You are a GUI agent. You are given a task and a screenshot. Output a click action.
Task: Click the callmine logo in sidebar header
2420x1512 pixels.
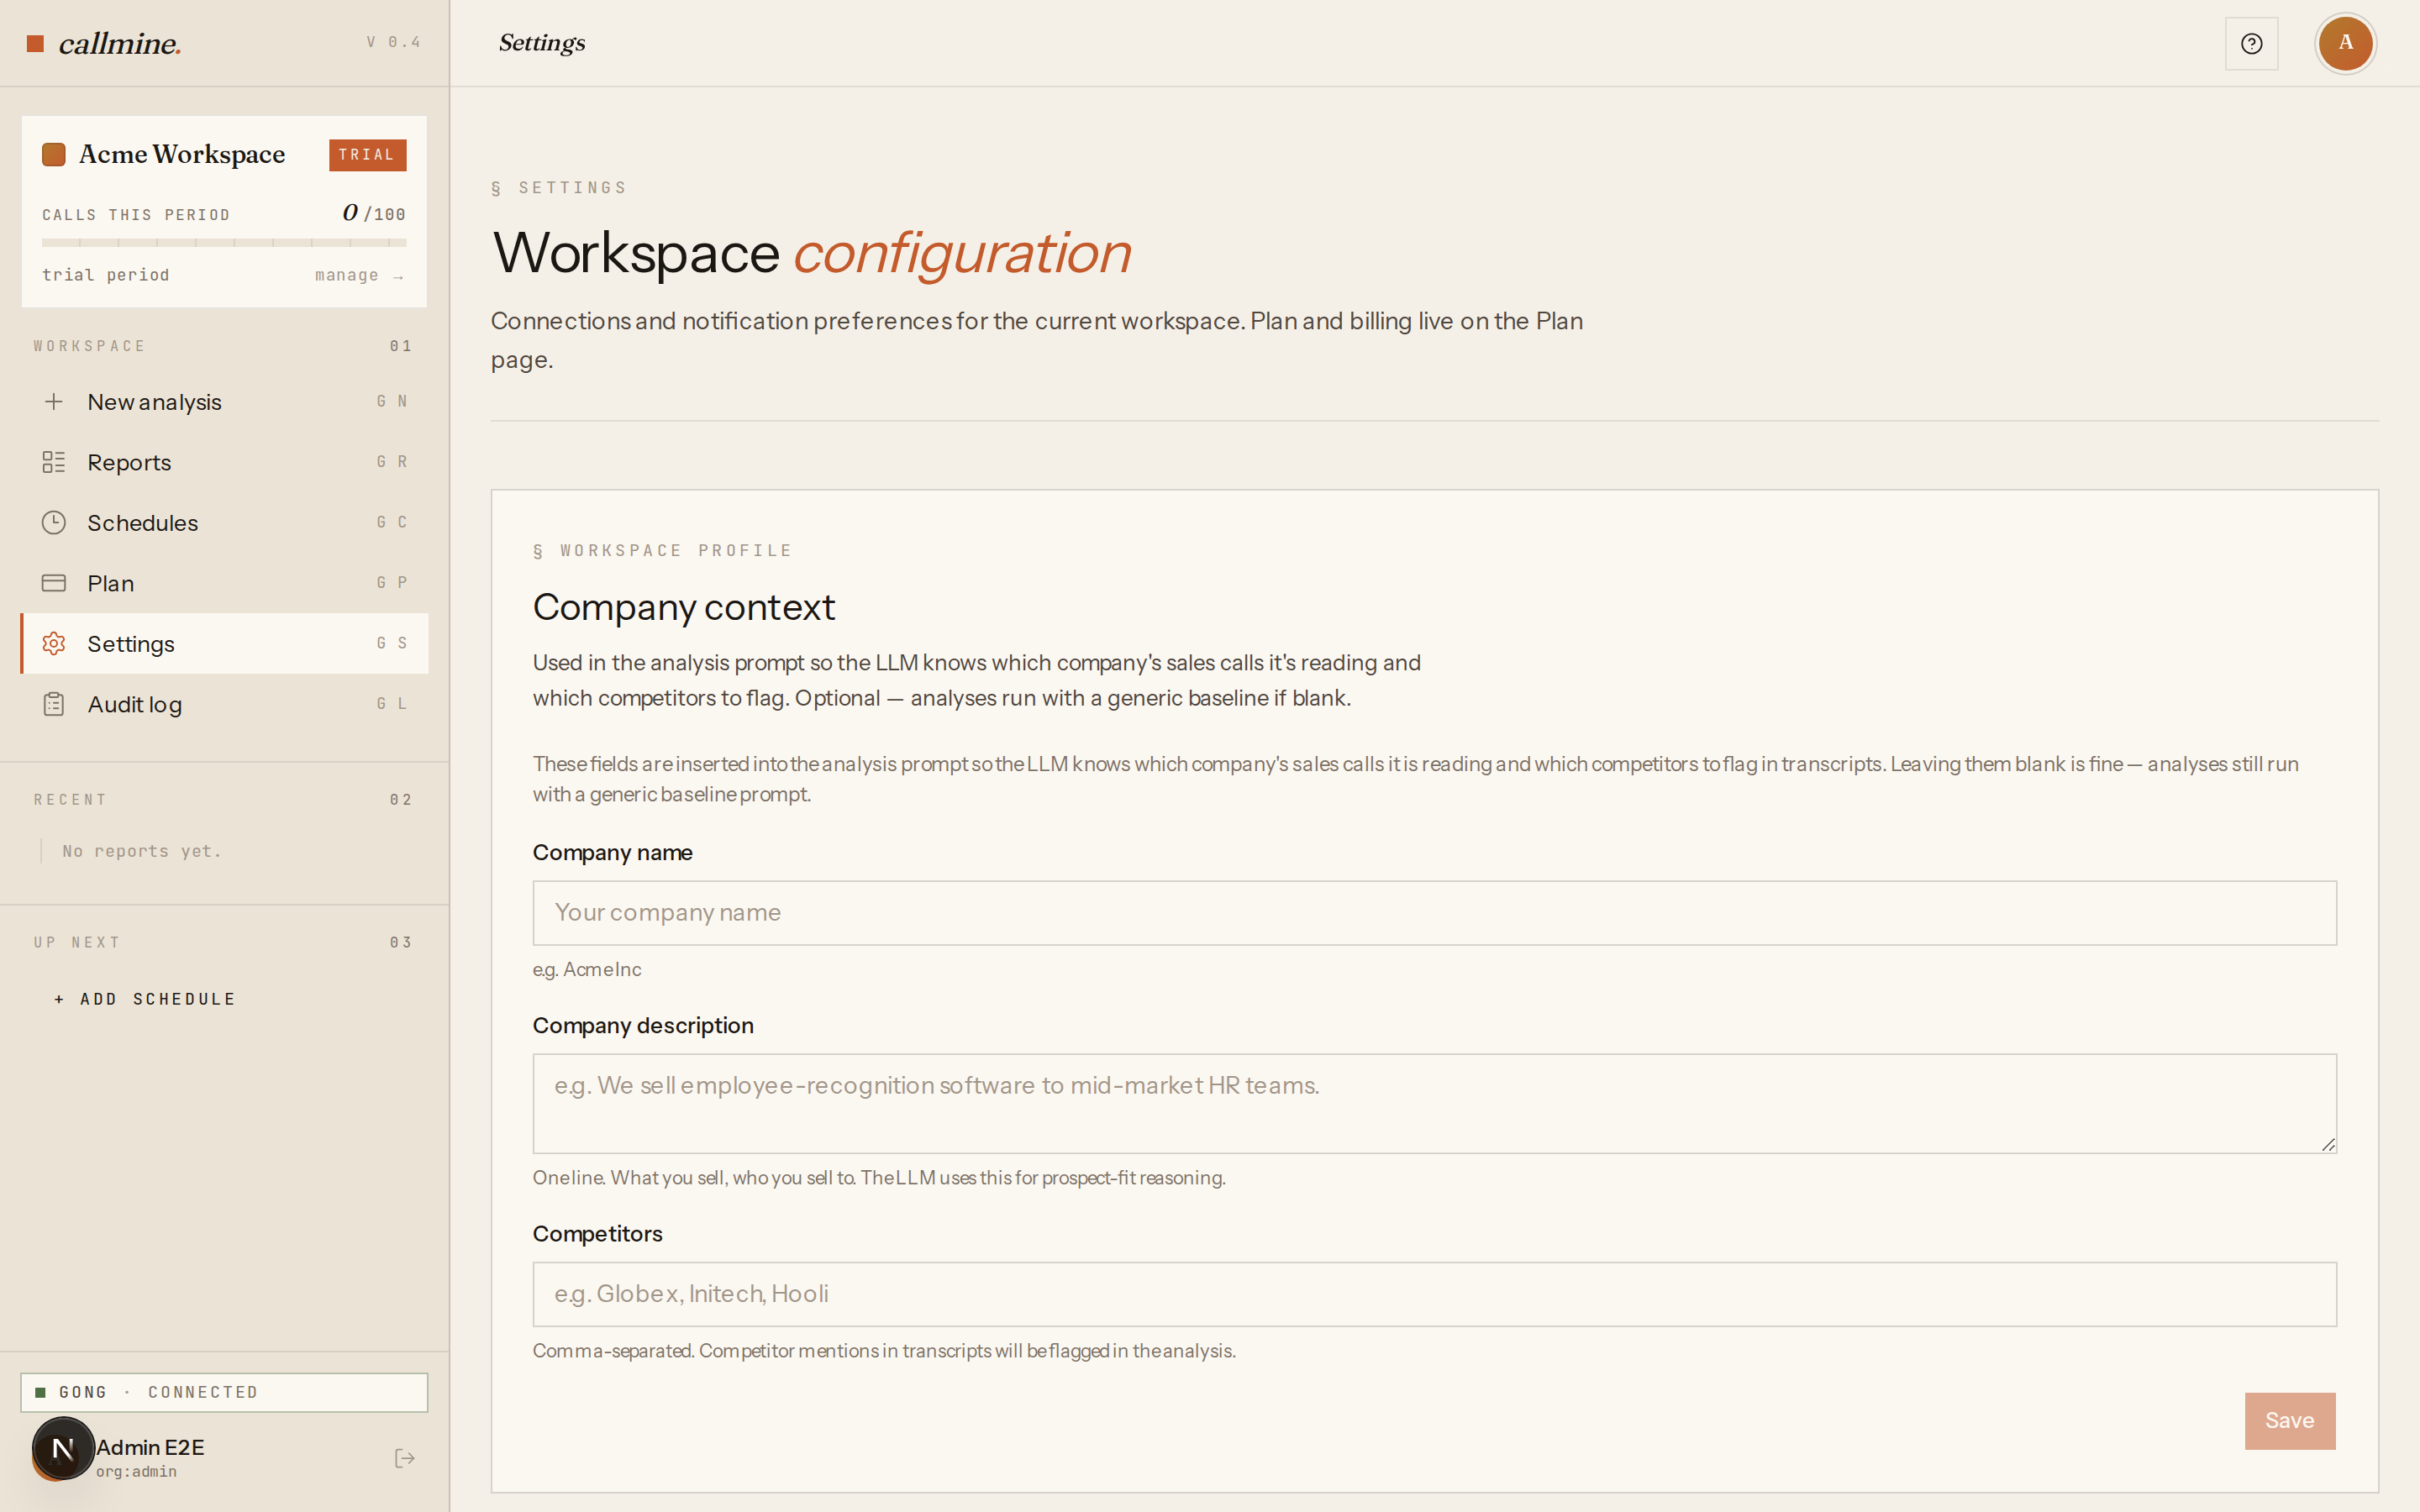[x=104, y=43]
